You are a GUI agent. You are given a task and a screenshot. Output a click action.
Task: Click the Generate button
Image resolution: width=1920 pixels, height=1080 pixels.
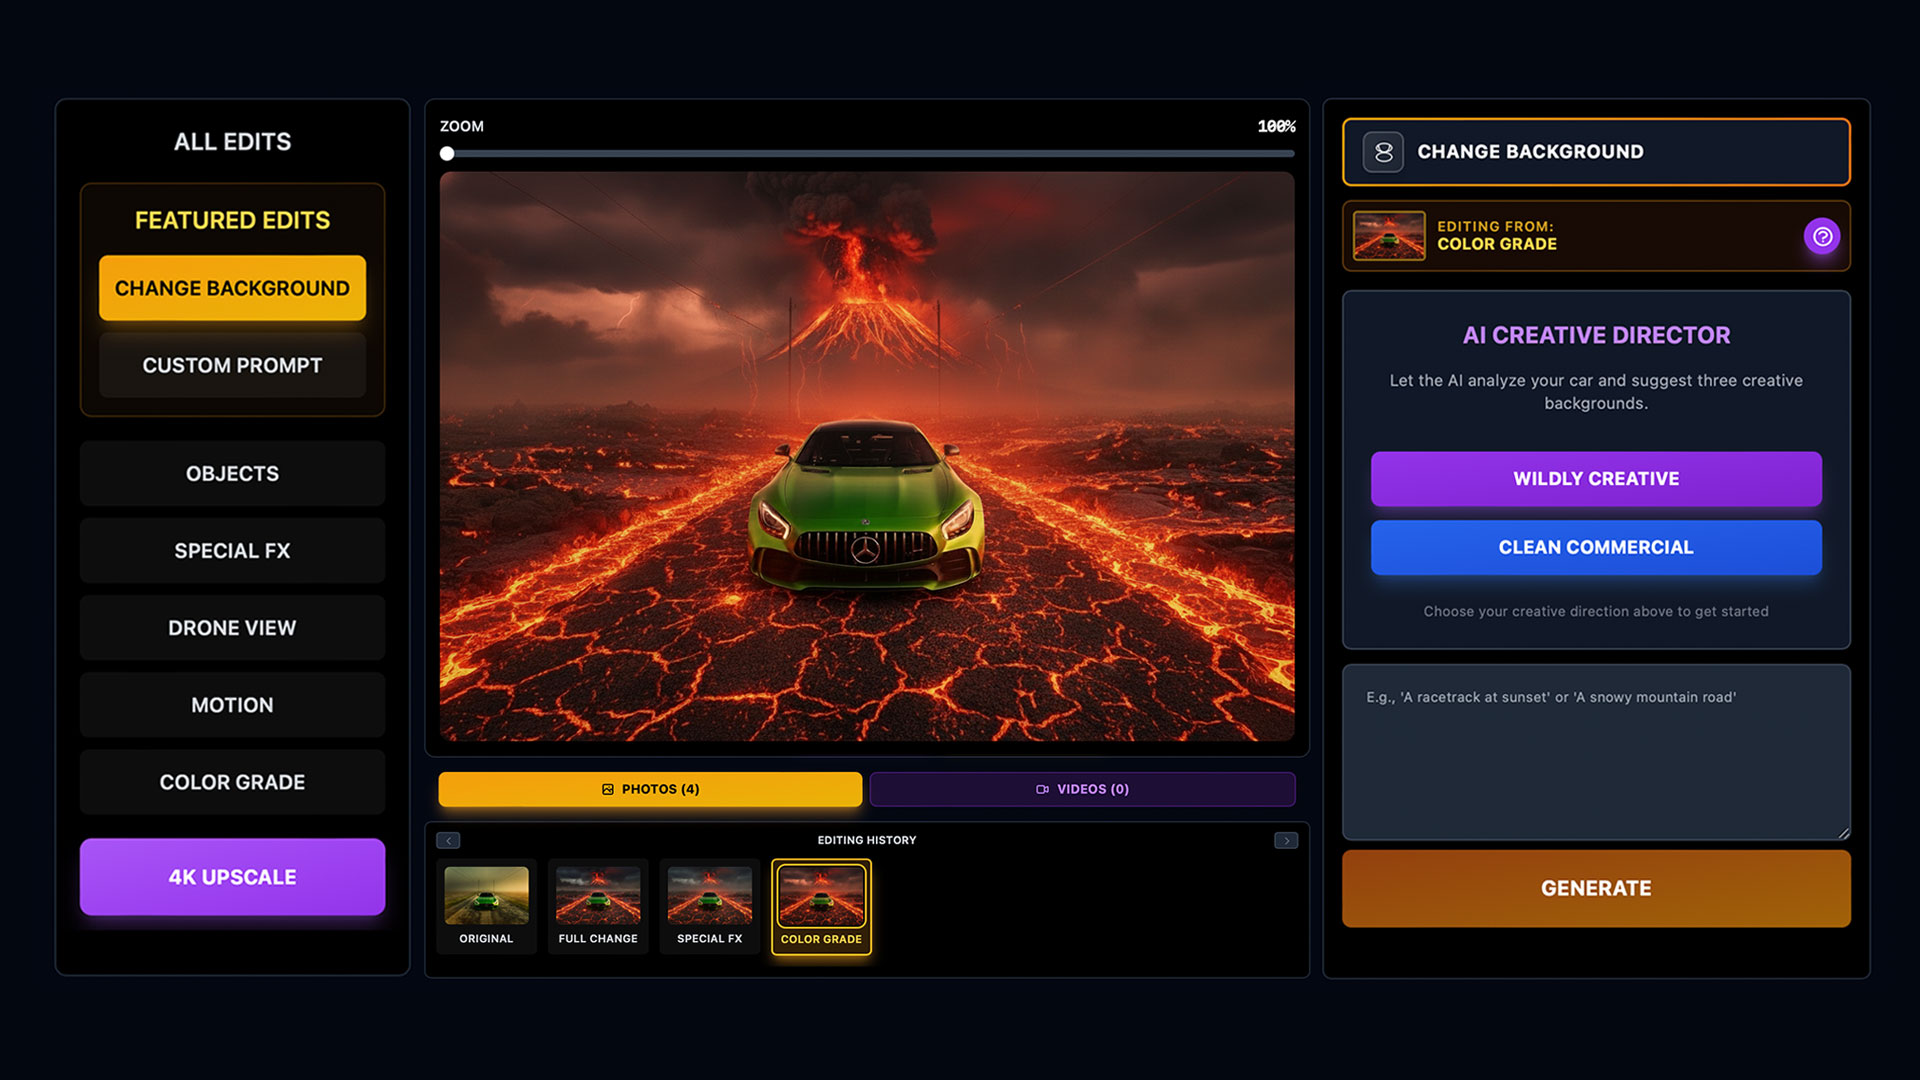[x=1595, y=888]
